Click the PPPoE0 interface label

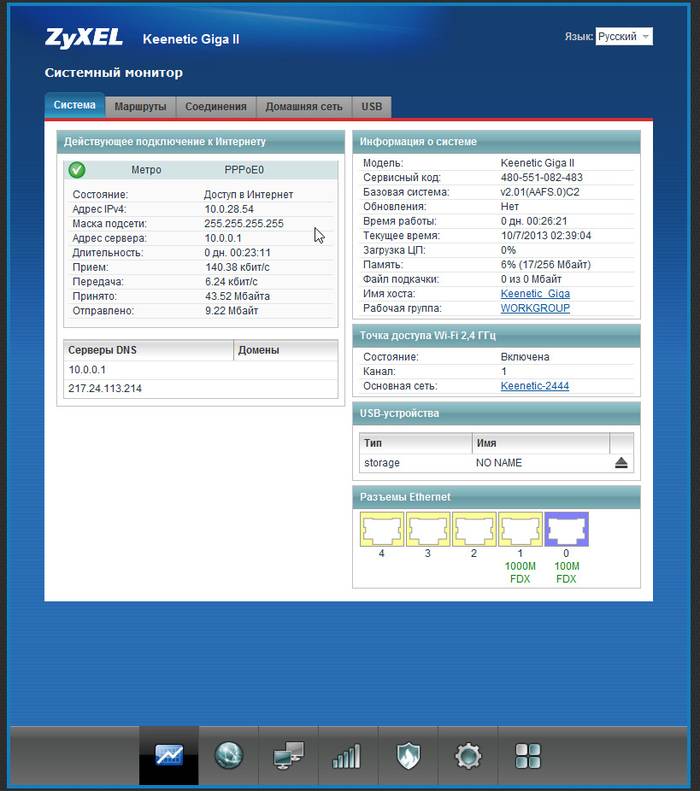click(244, 170)
